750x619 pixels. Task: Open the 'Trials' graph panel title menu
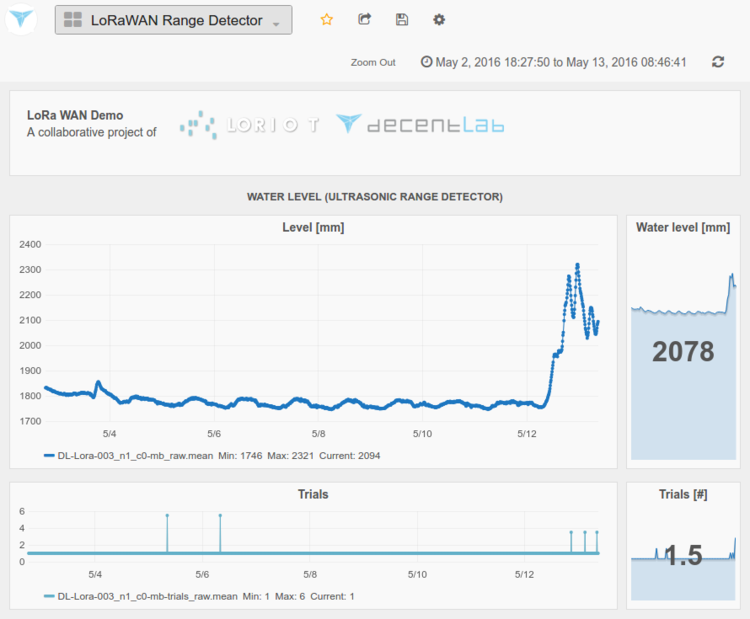pos(313,495)
